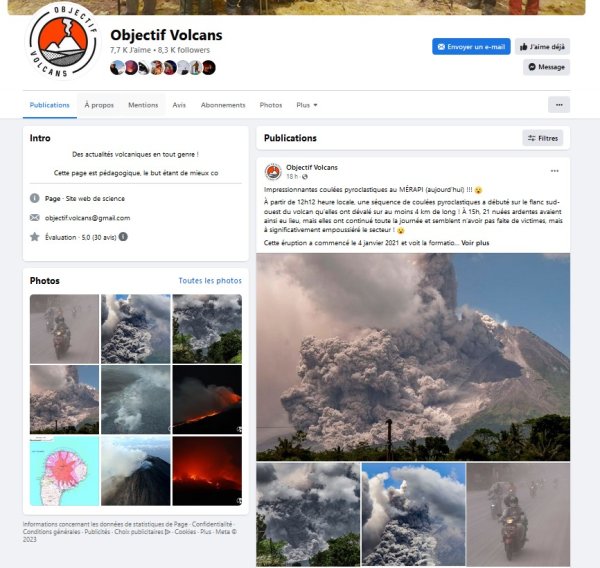Screen dimensions: 600x568
Task: Click the star icon beside Évaluation
Action: (x=34, y=237)
